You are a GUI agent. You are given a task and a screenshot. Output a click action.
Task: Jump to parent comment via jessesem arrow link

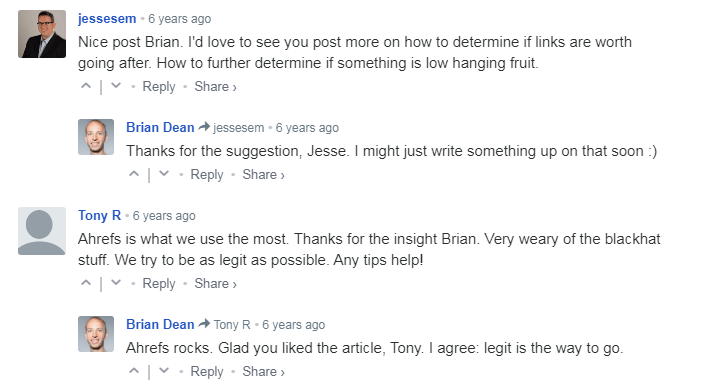point(232,127)
